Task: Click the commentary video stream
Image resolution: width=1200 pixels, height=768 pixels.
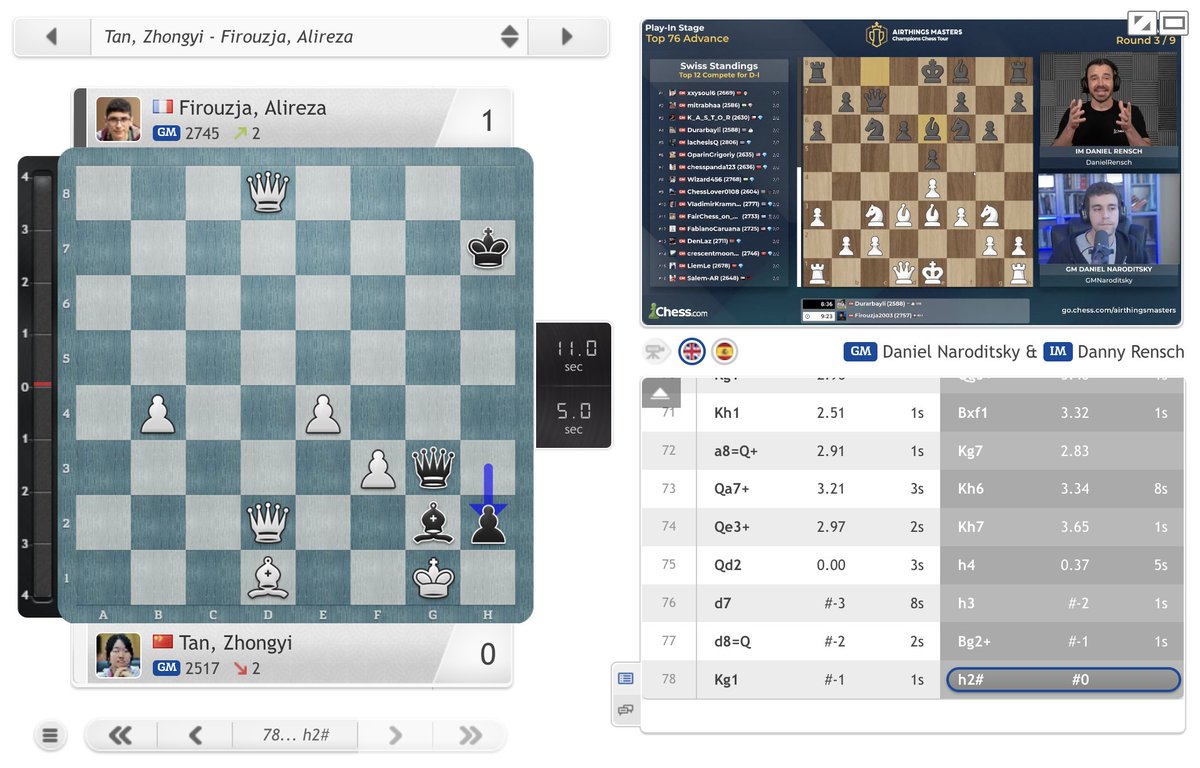Action: 911,173
